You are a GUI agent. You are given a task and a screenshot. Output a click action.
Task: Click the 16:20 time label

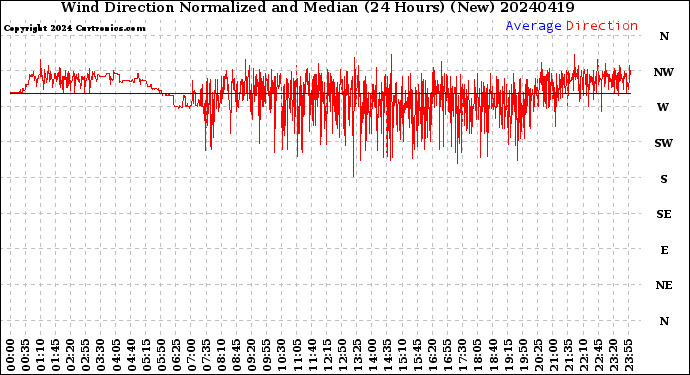coord(433,355)
